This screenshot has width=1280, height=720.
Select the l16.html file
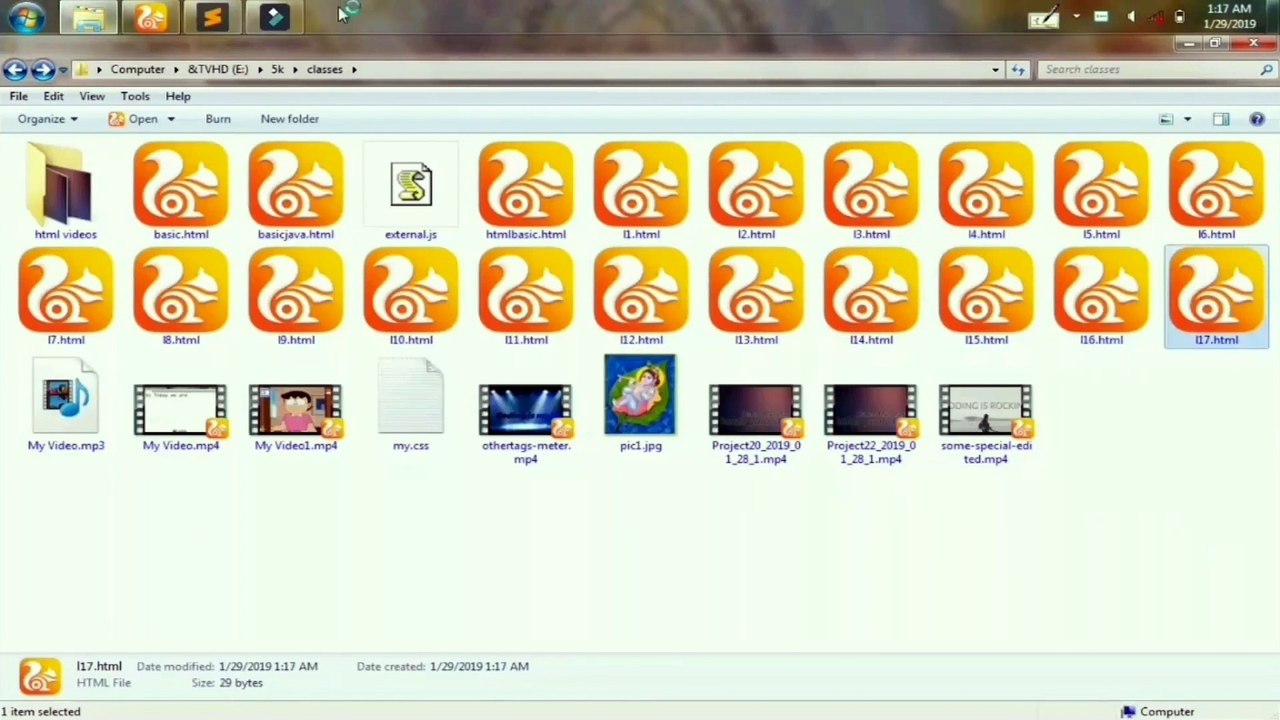pyautogui.click(x=1101, y=297)
